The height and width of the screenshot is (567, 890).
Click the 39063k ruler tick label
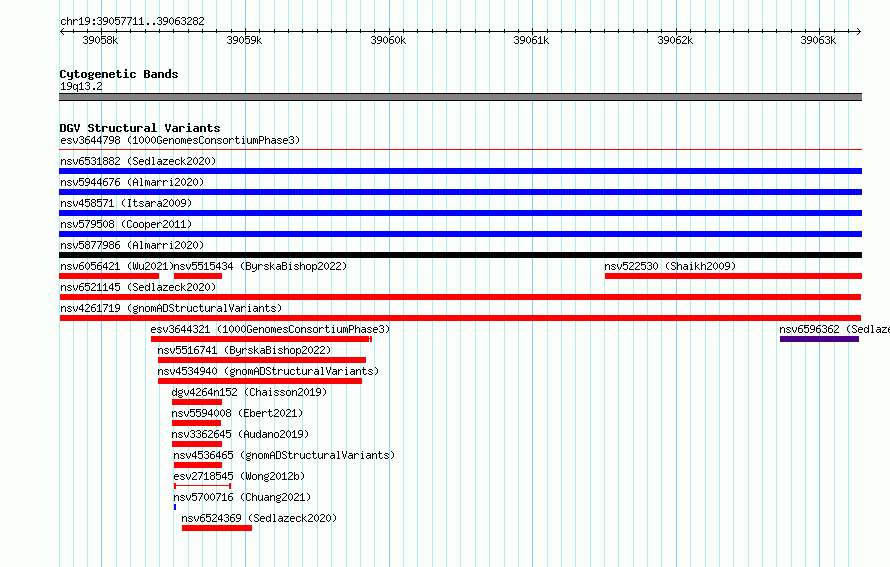(x=818, y=40)
